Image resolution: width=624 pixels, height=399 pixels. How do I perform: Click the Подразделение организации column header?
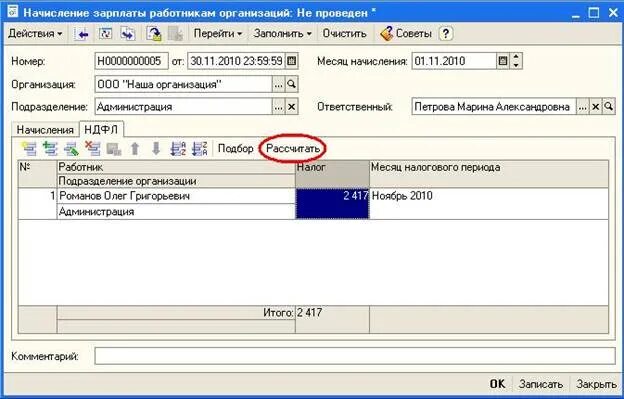tap(176, 181)
